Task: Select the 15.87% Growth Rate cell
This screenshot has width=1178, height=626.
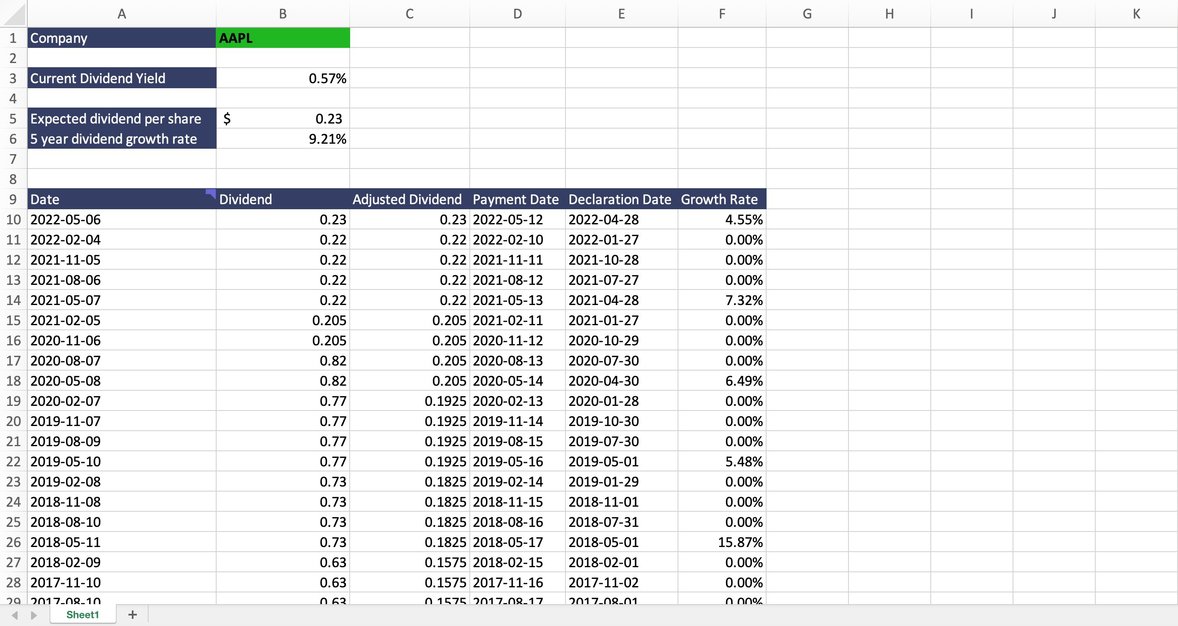Action: (x=721, y=542)
